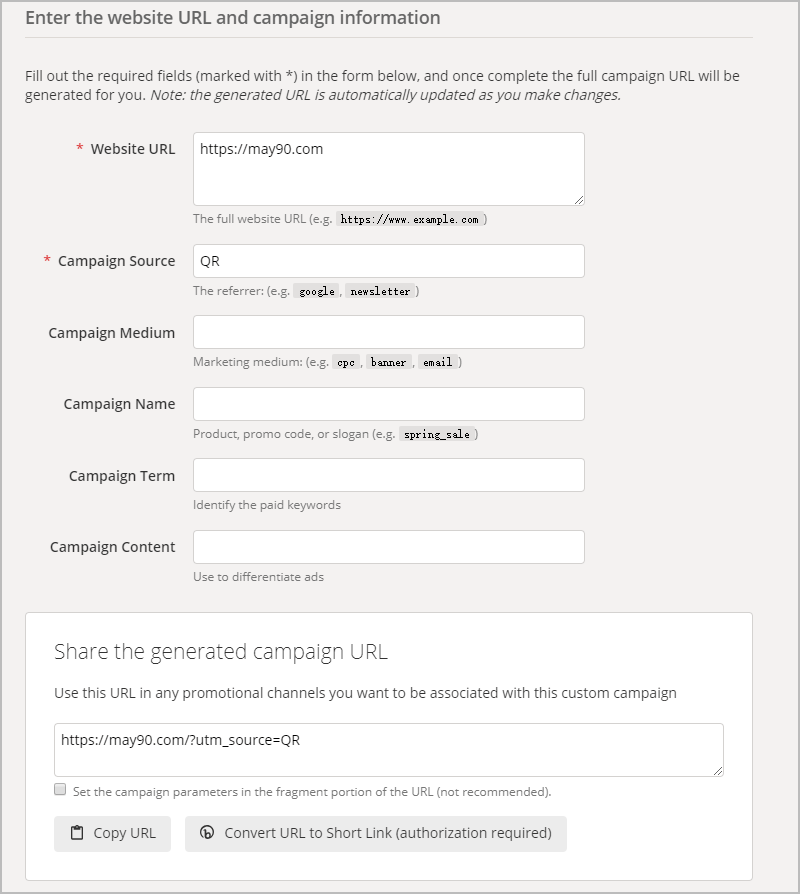
Task: Select the google example tag
Action: [316, 290]
